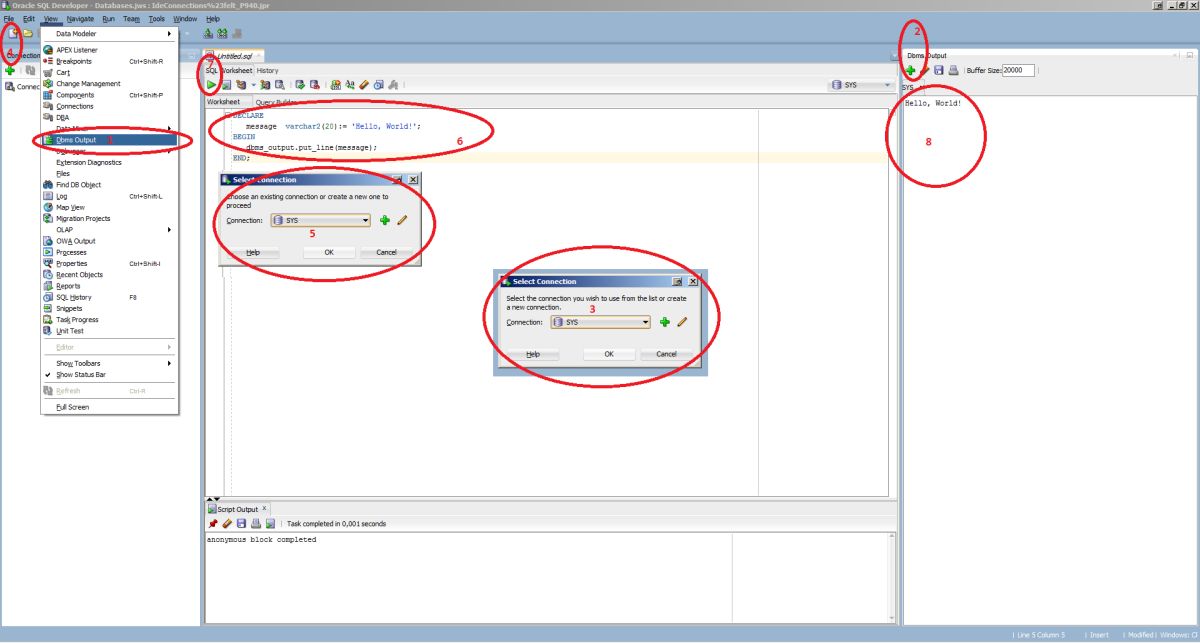Choose Full Screen from View menu
The width and height of the screenshot is (1200, 643).
point(109,407)
